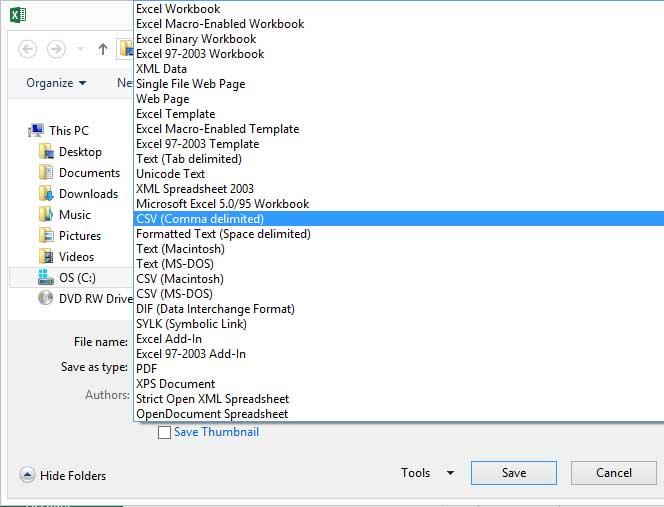The image size is (664, 507).
Task: Select Music folder icon in navigation pane
Action: 46,215
